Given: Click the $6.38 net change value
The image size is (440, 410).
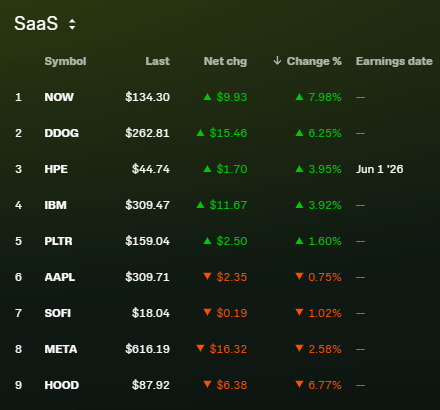Looking at the screenshot, I should tap(232, 385).
